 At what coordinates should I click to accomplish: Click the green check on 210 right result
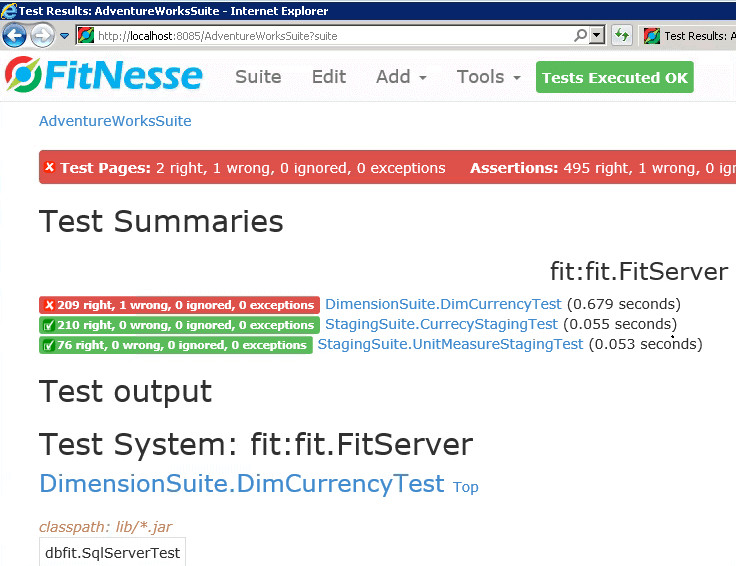point(49,325)
